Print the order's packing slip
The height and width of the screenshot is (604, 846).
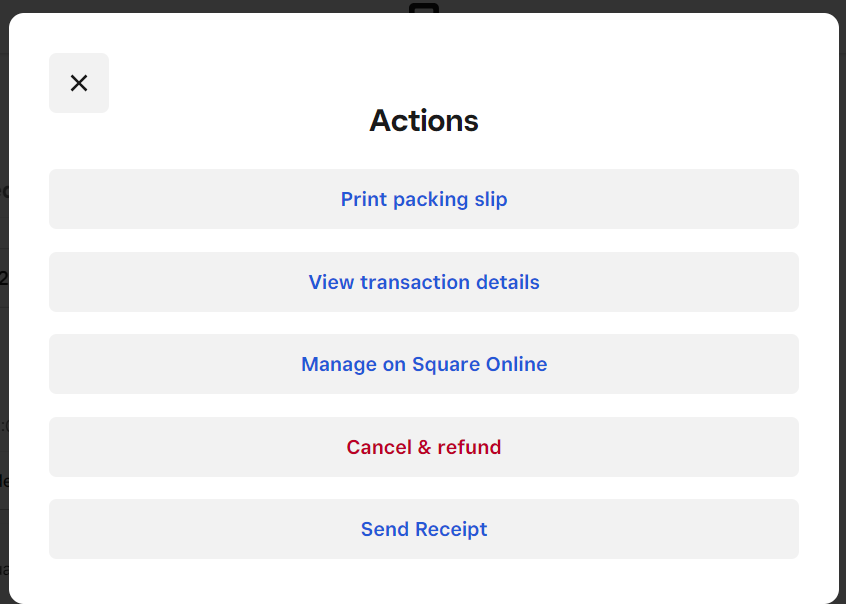point(424,199)
